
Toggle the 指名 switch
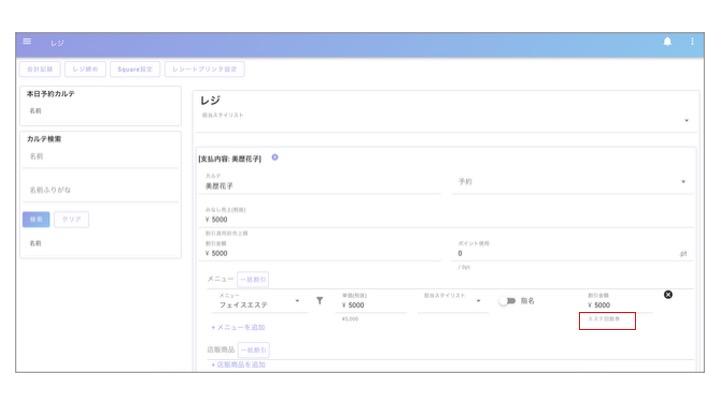507,301
